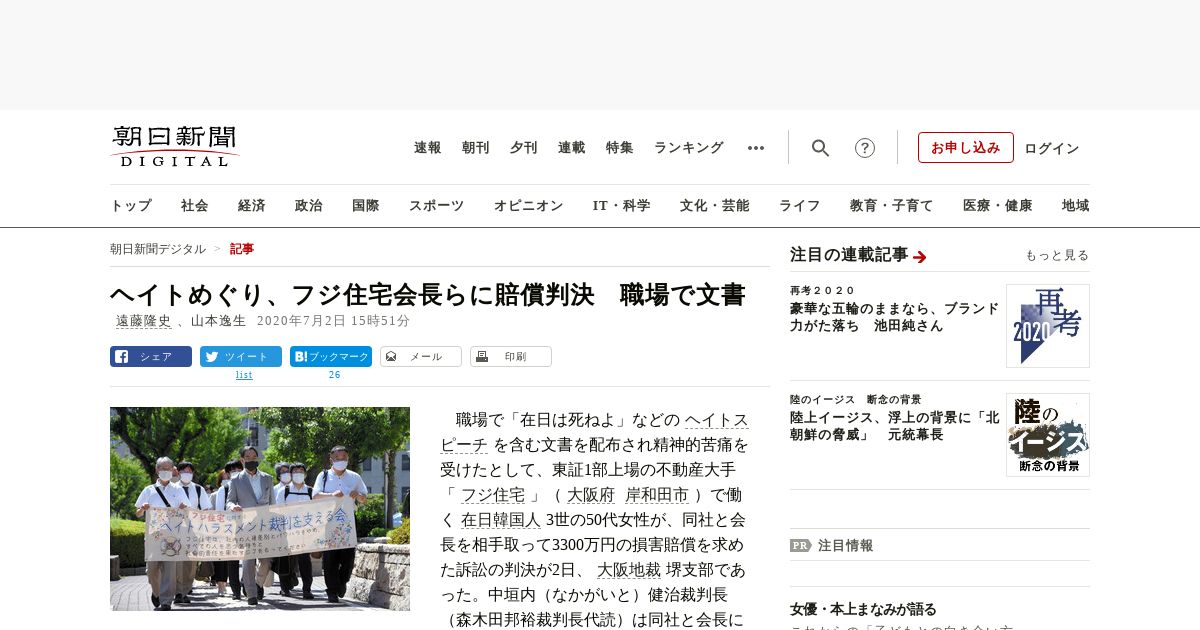Image resolution: width=1200 pixels, height=630 pixels.
Task: Open the three-dots more menu
Action: pos(756,148)
